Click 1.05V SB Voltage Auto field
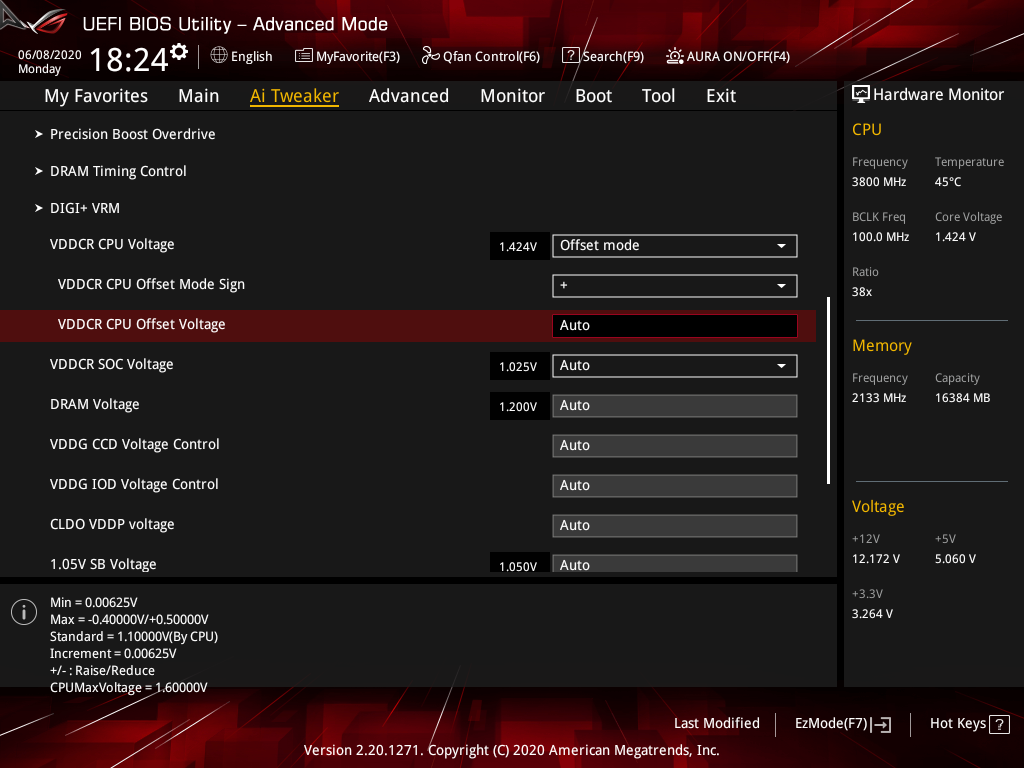Image resolution: width=1024 pixels, height=768 pixels. pyautogui.click(x=675, y=564)
